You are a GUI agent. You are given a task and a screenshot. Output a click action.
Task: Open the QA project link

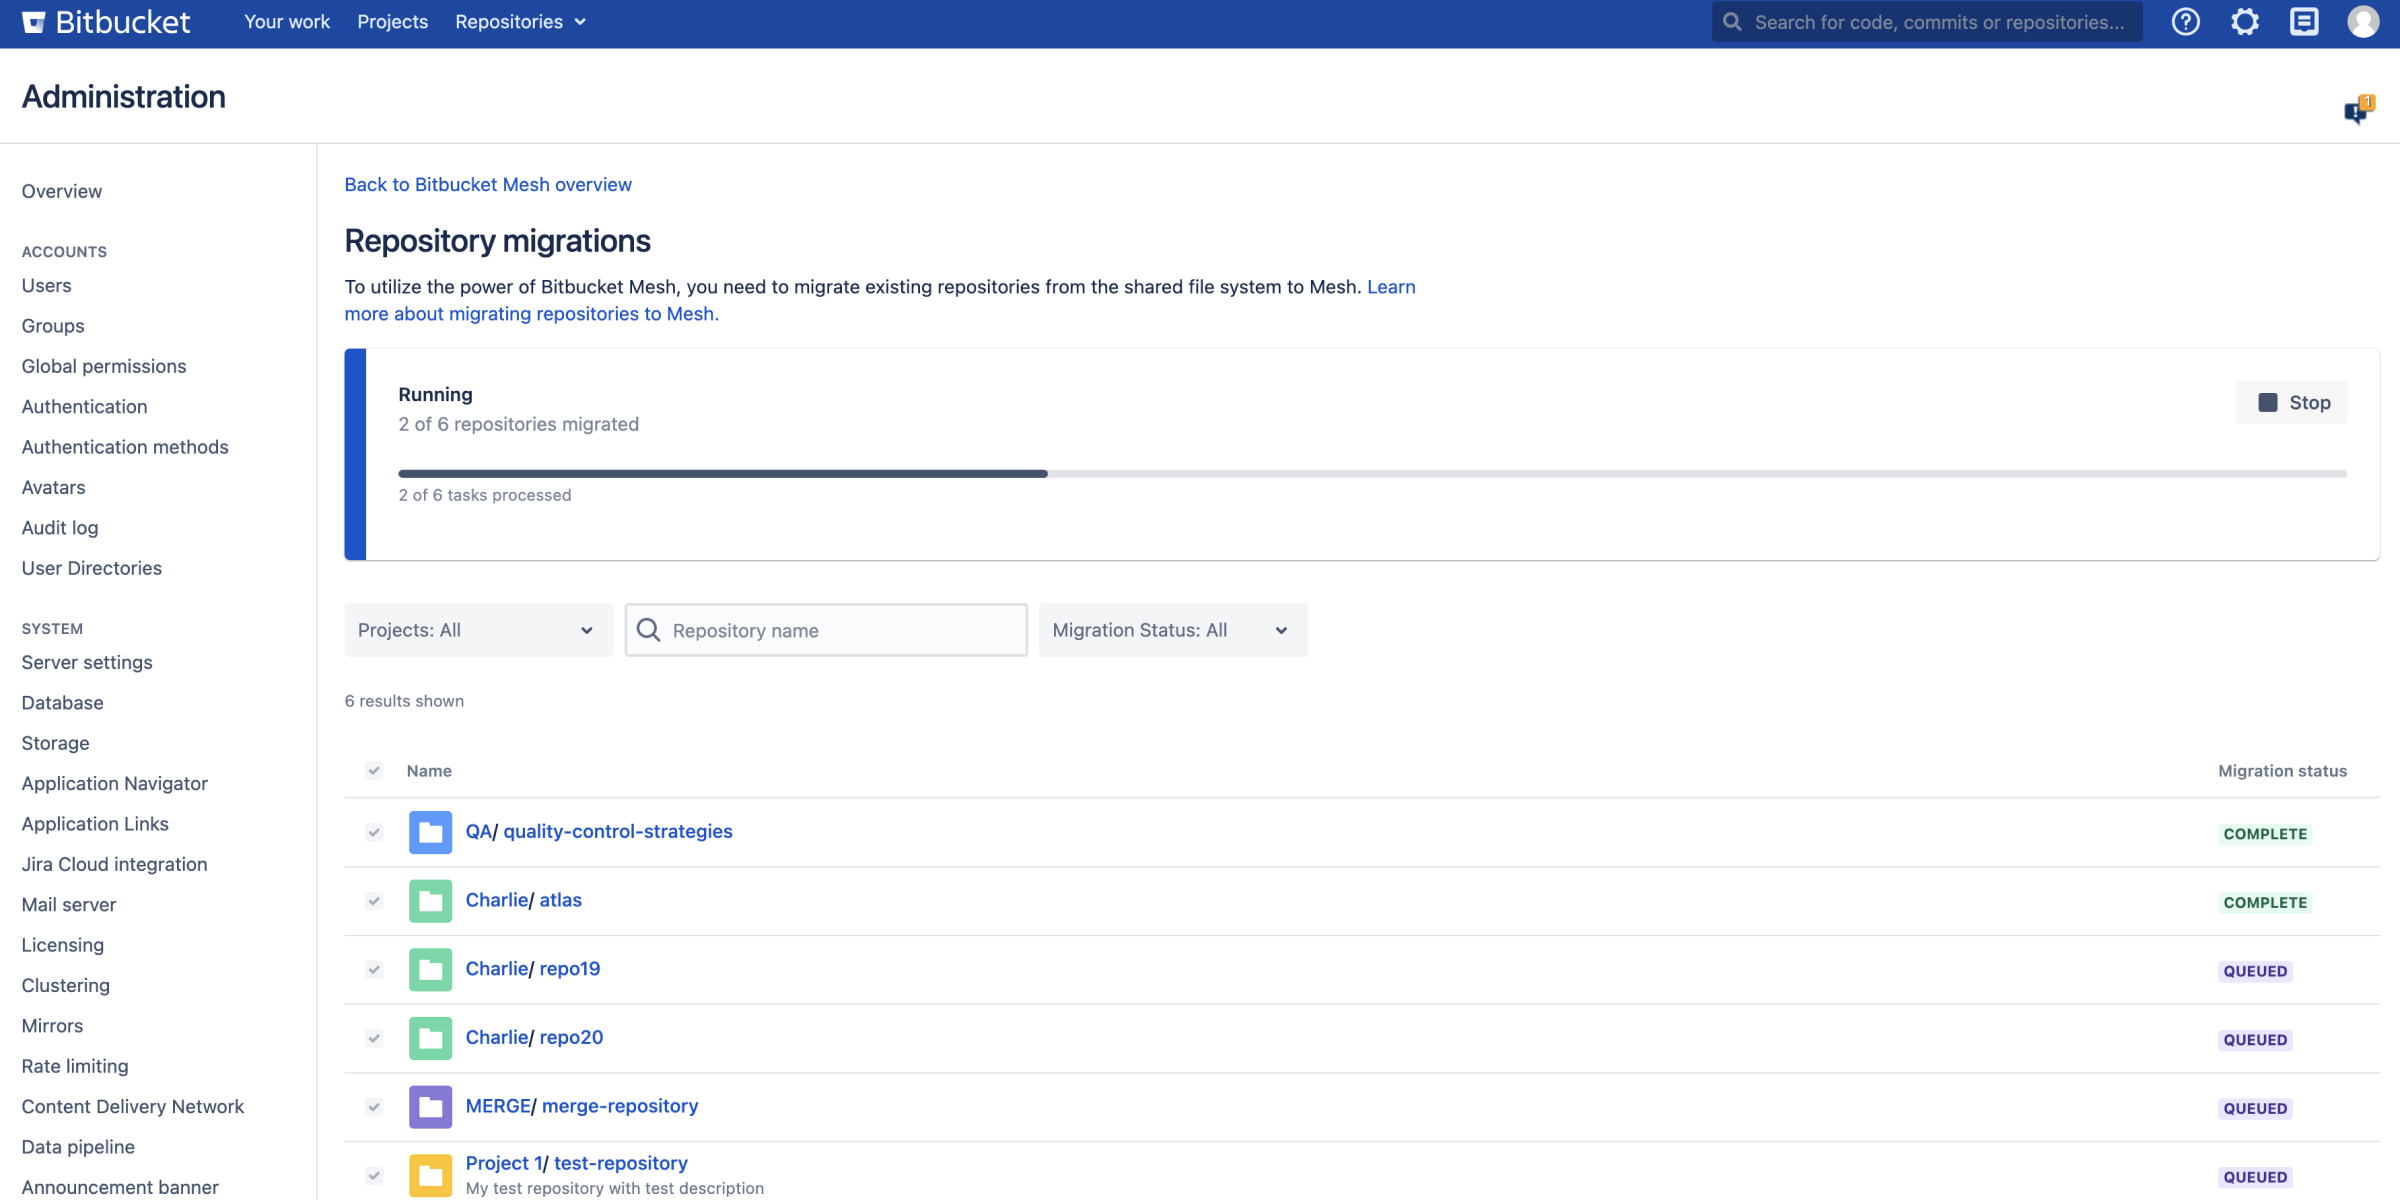[478, 832]
